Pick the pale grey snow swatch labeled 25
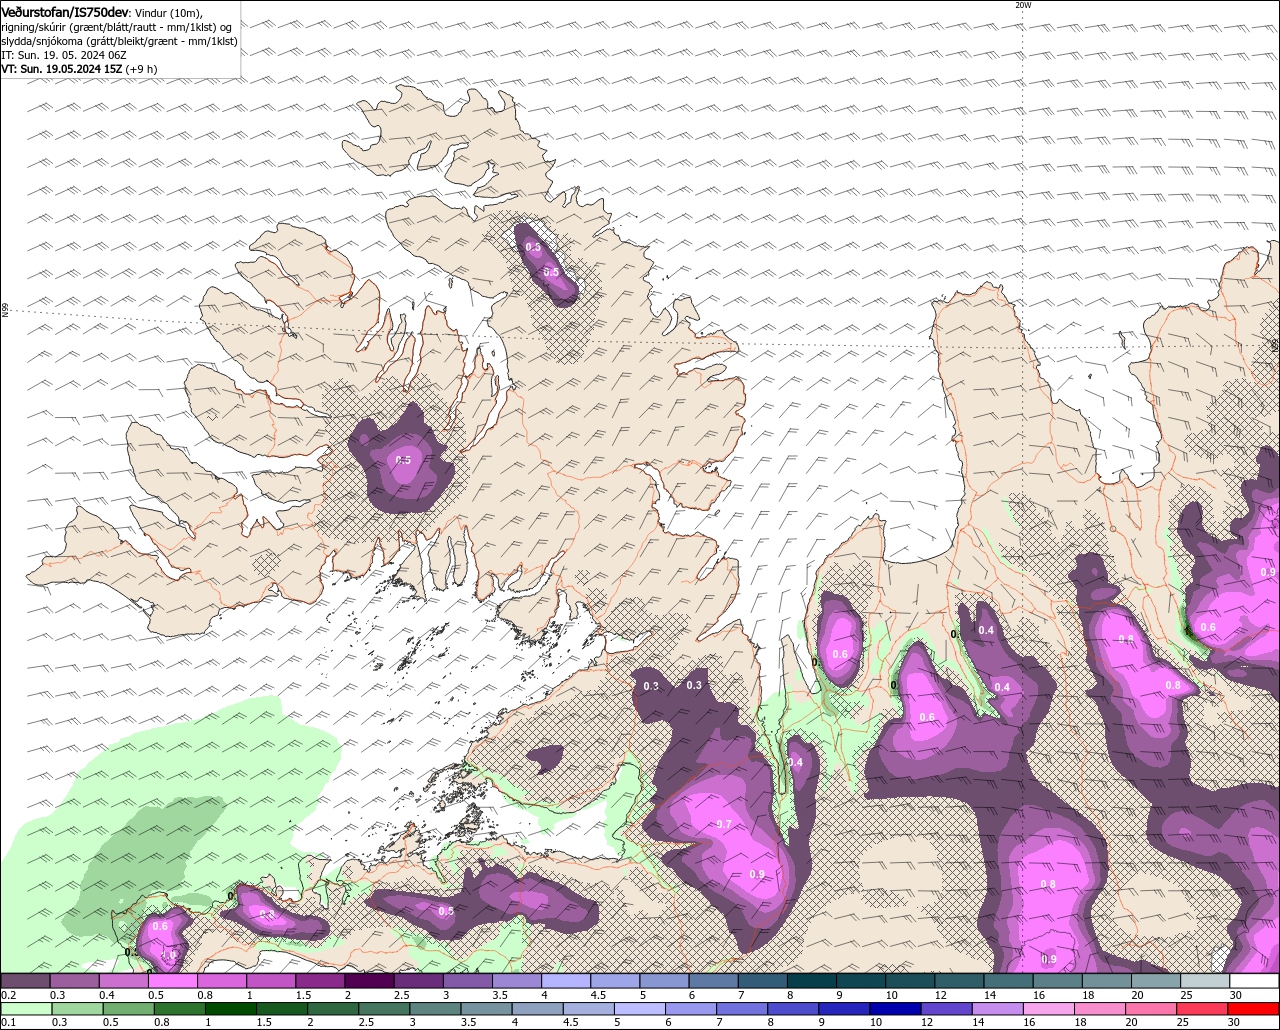The width and height of the screenshot is (1280, 1030). coord(1206,981)
